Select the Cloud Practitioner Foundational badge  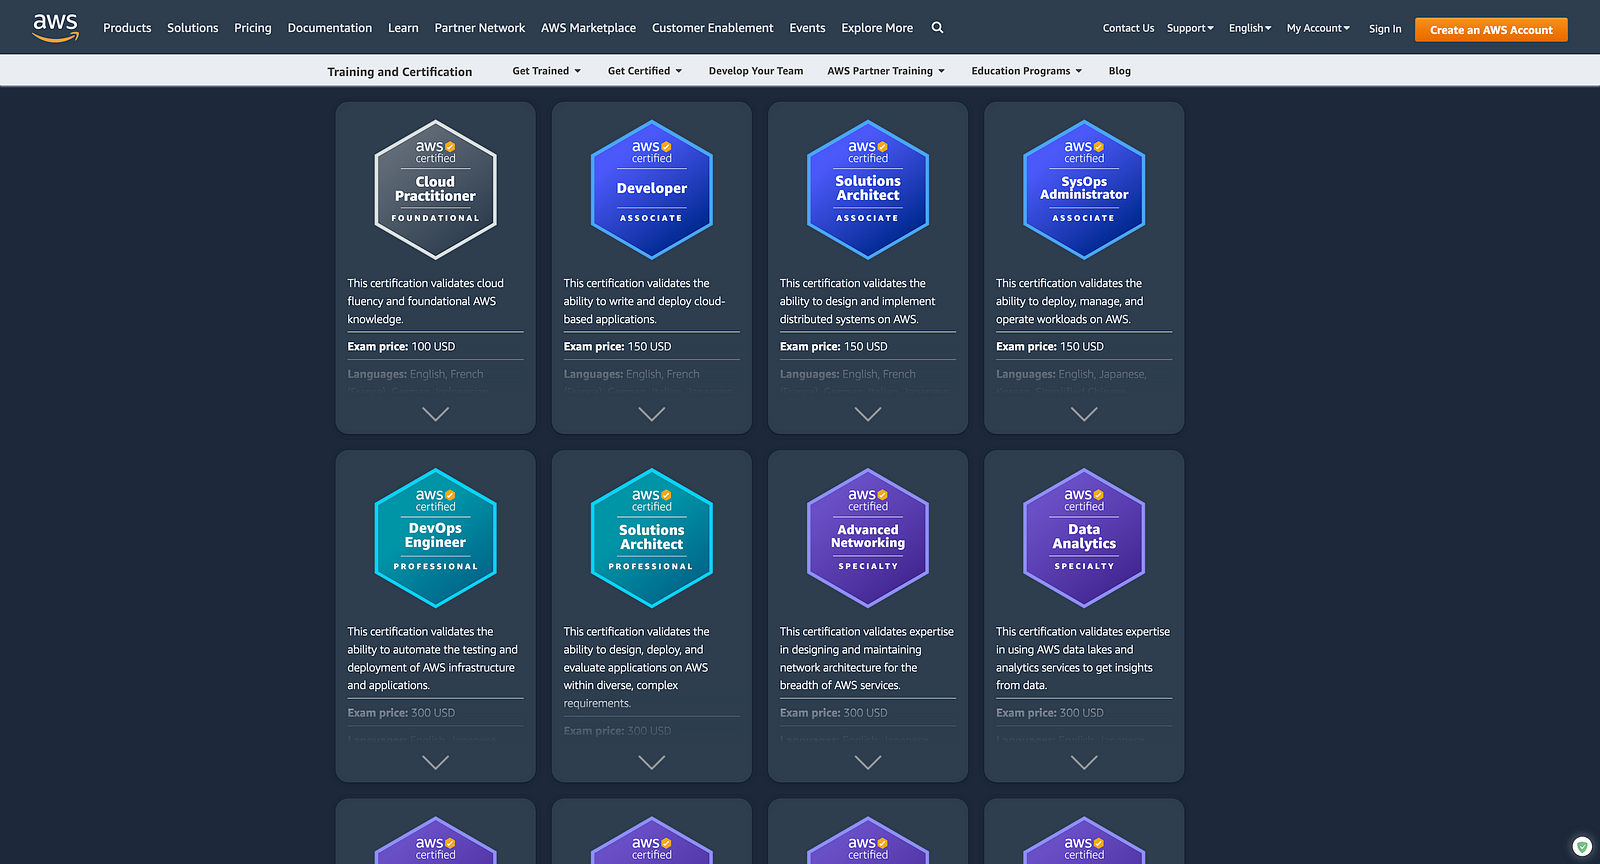coord(436,190)
